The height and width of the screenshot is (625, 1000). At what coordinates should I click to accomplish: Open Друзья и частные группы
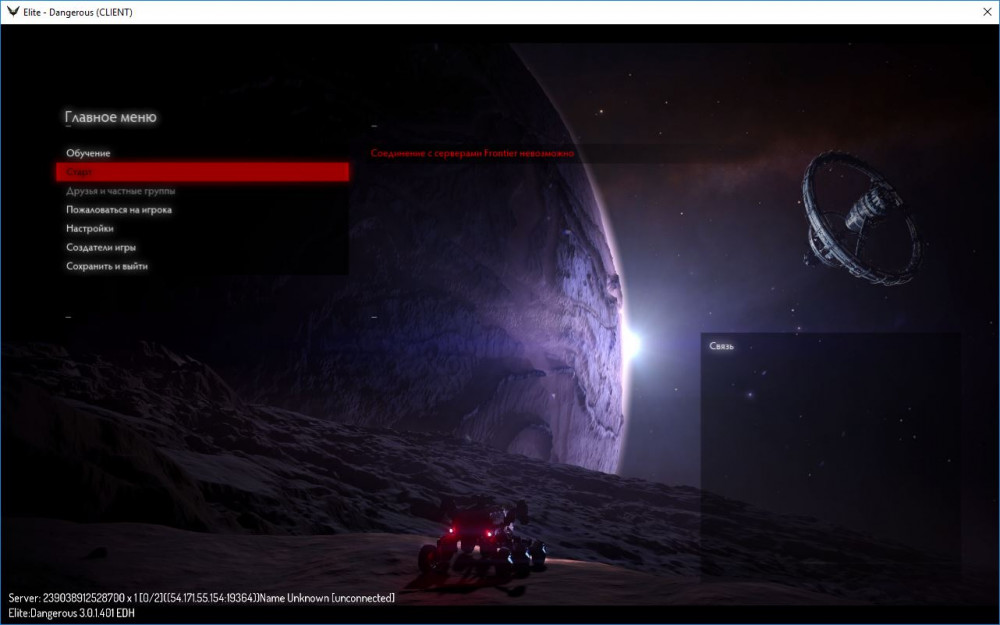coord(121,191)
